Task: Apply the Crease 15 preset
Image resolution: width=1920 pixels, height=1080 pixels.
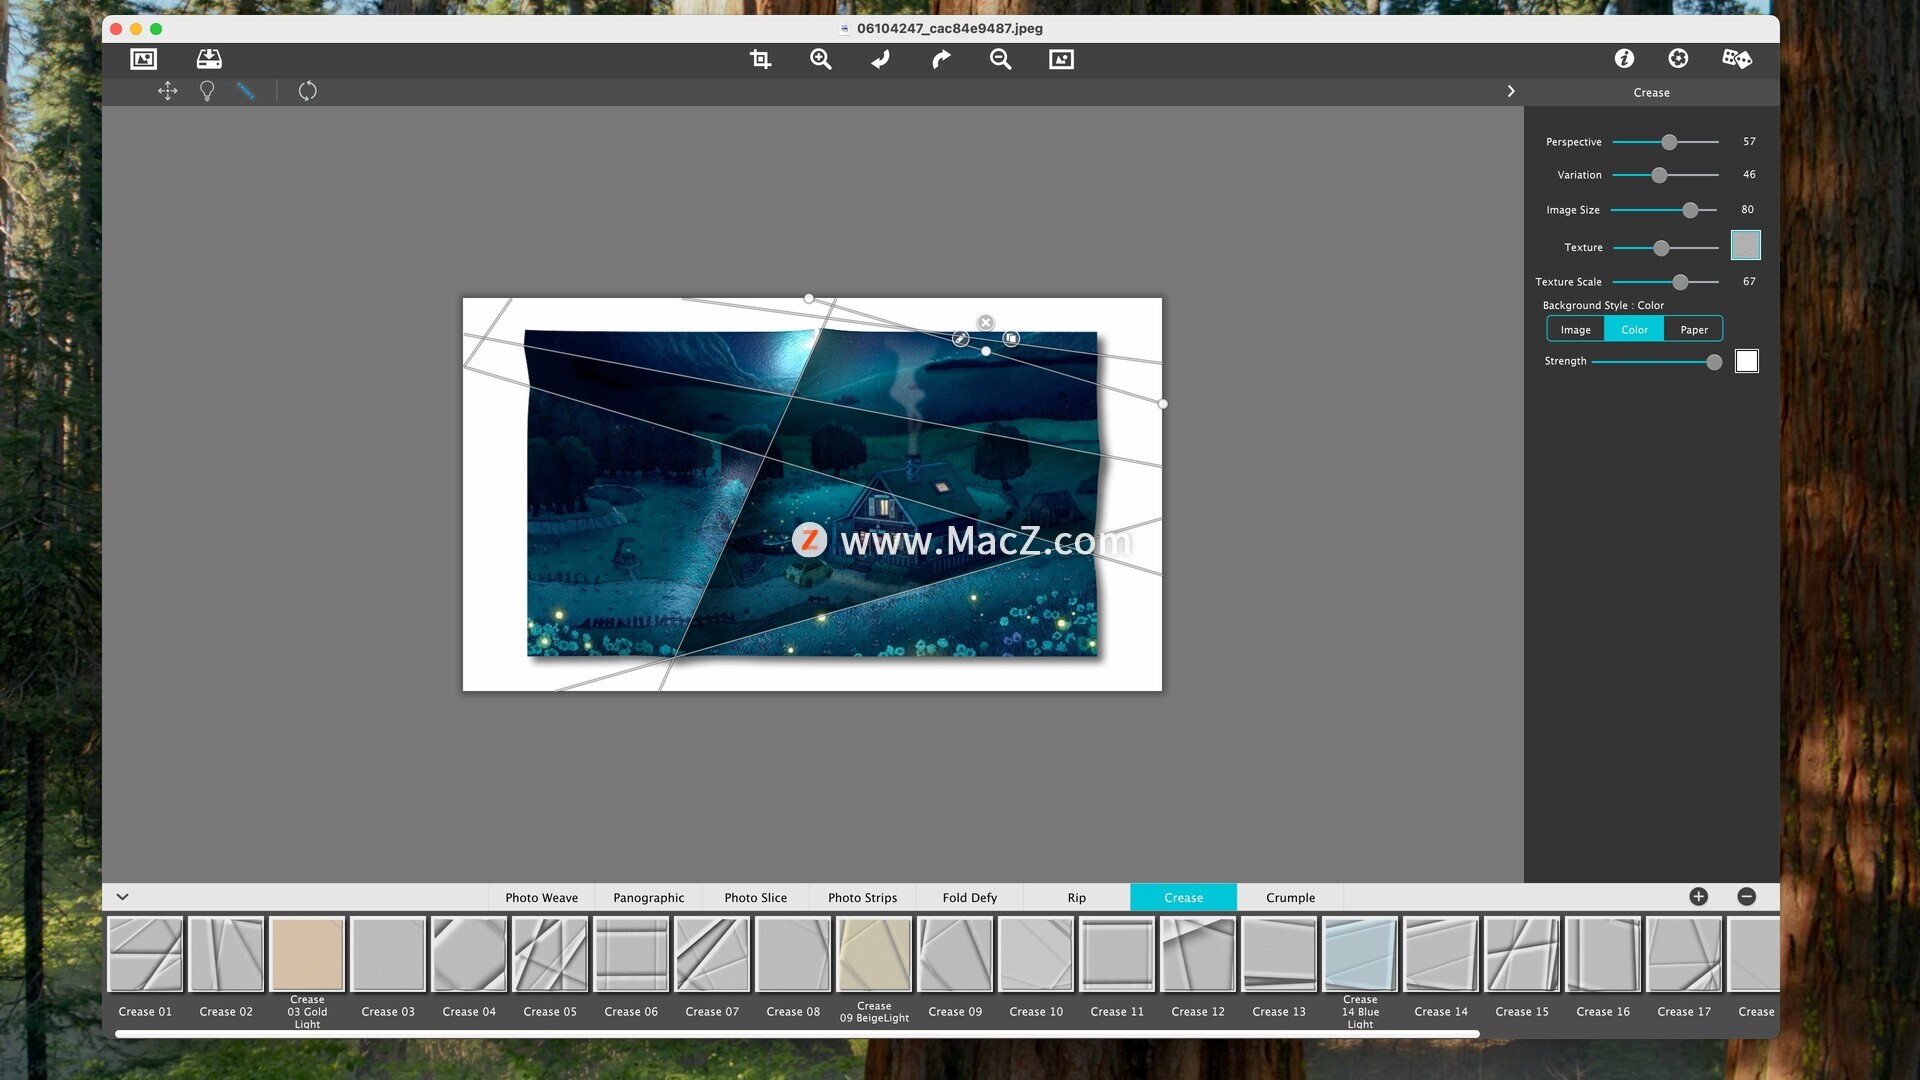Action: pyautogui.click(x=1522, y=954)
